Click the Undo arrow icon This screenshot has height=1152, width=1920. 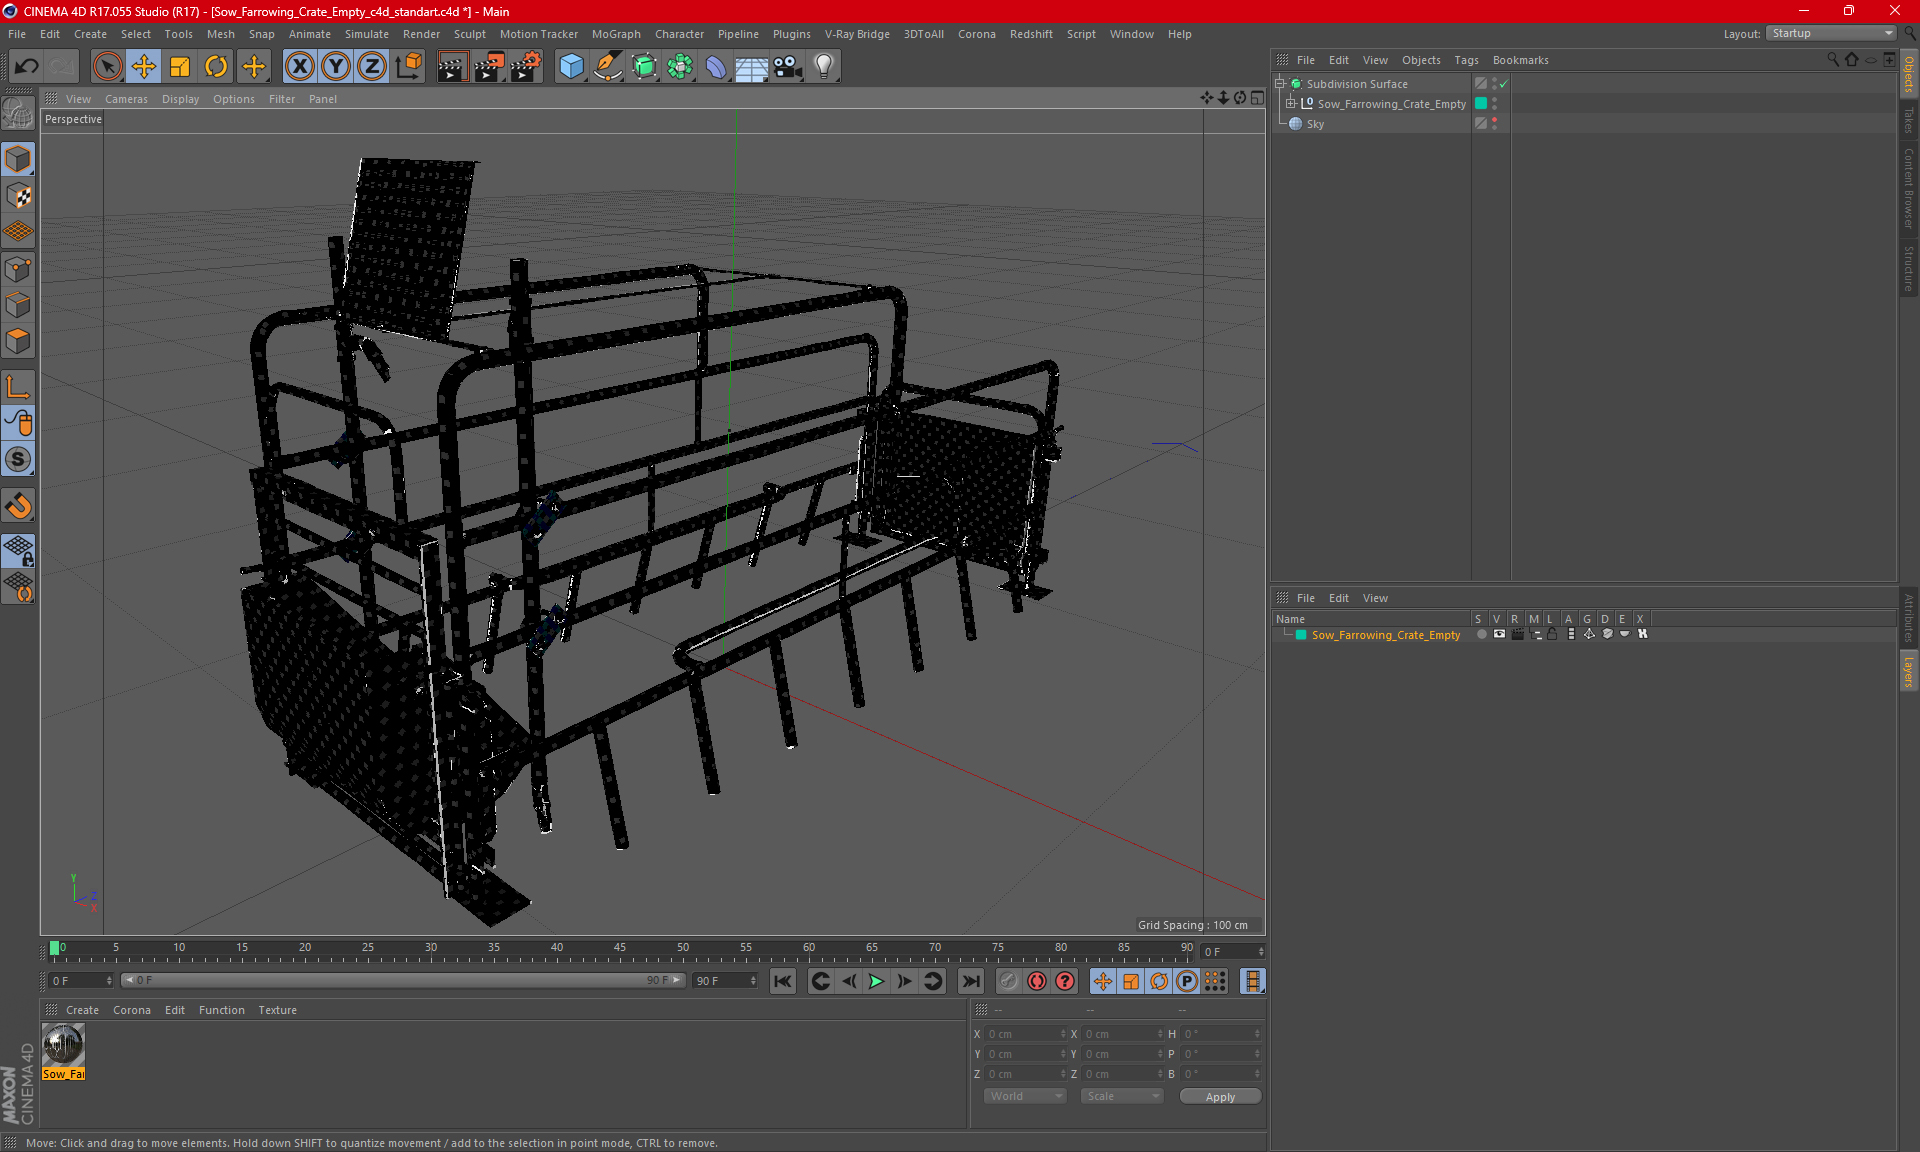click(x=27, y=66)
